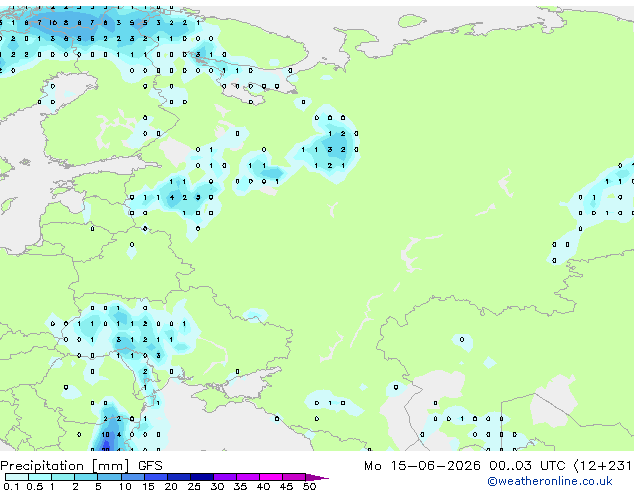The image size is (634, 490).
Task: Click the legend label '50'
Action: click(309, 486)
